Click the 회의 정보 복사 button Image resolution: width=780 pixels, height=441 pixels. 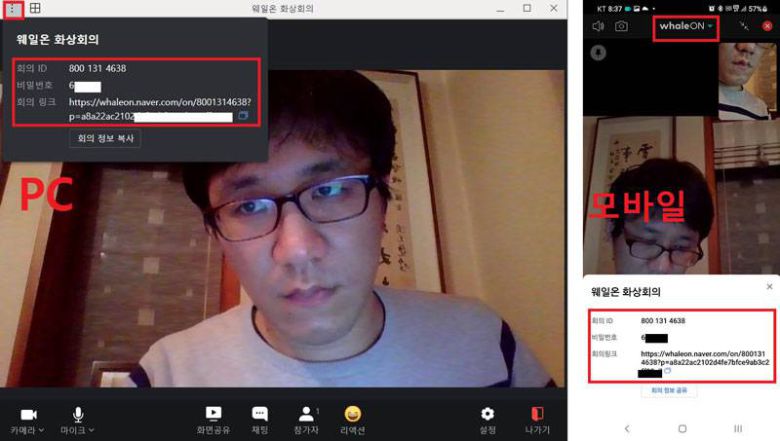(104, 139)
